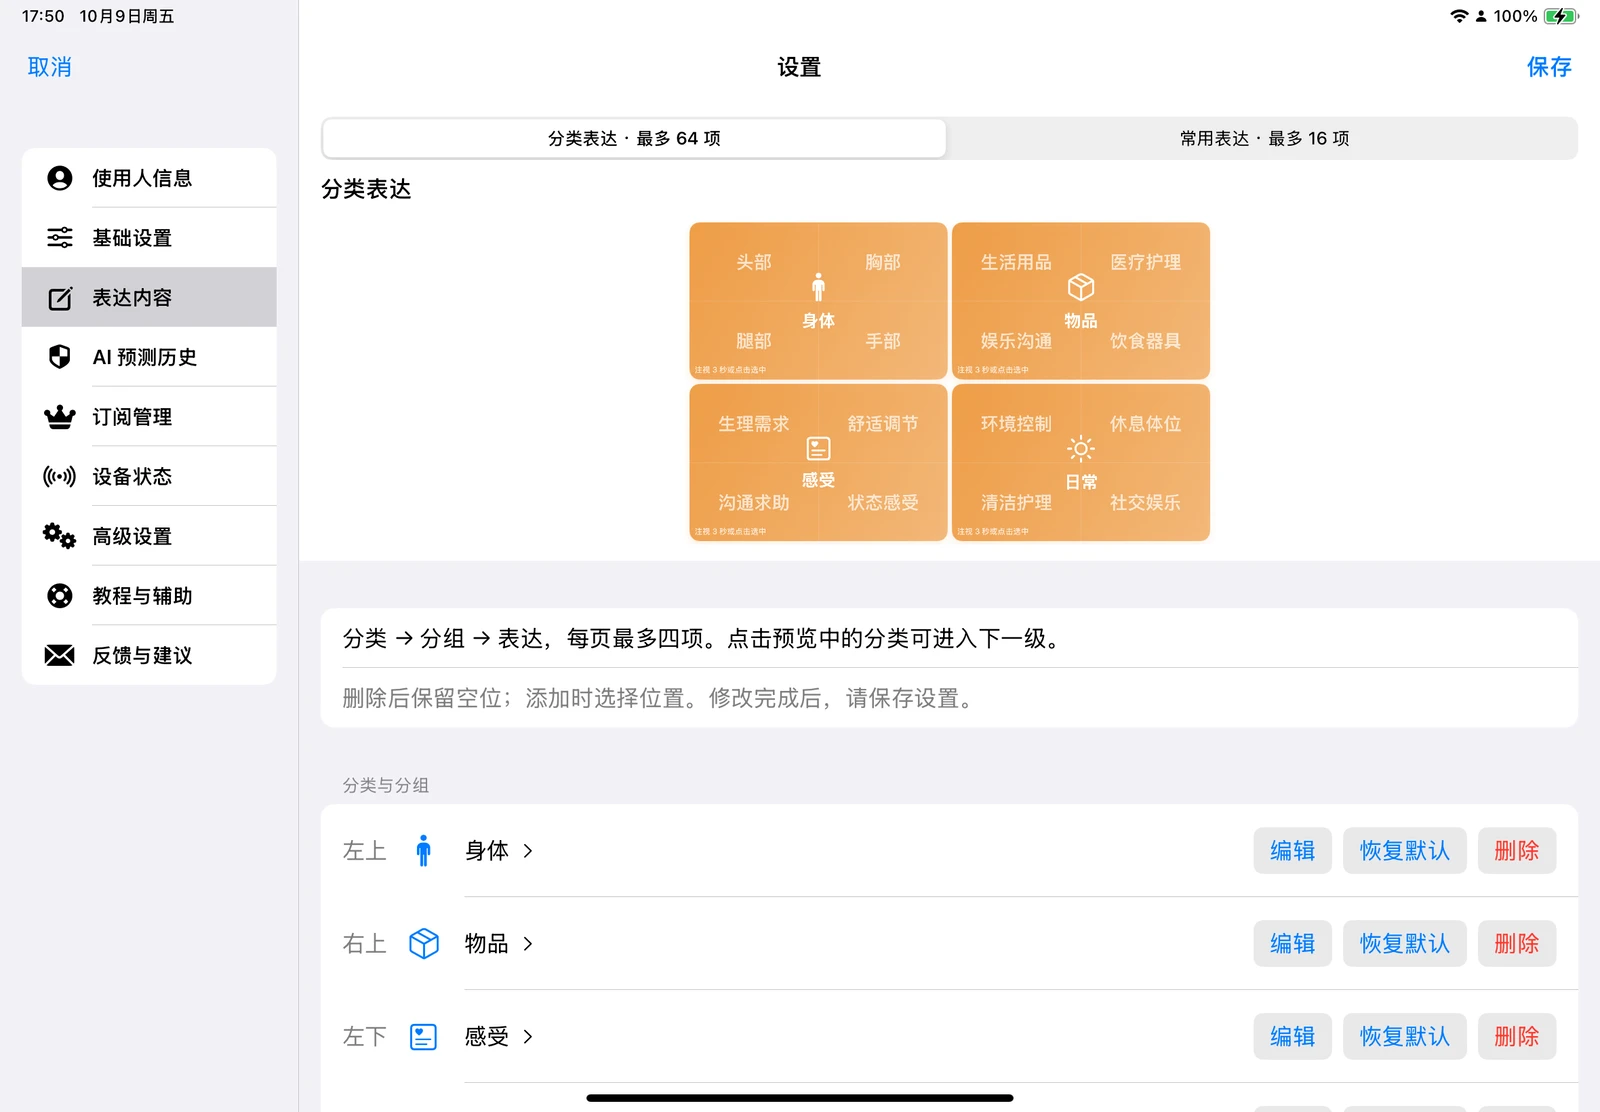Click the 设备状态 signal icon

click(60, 476)
